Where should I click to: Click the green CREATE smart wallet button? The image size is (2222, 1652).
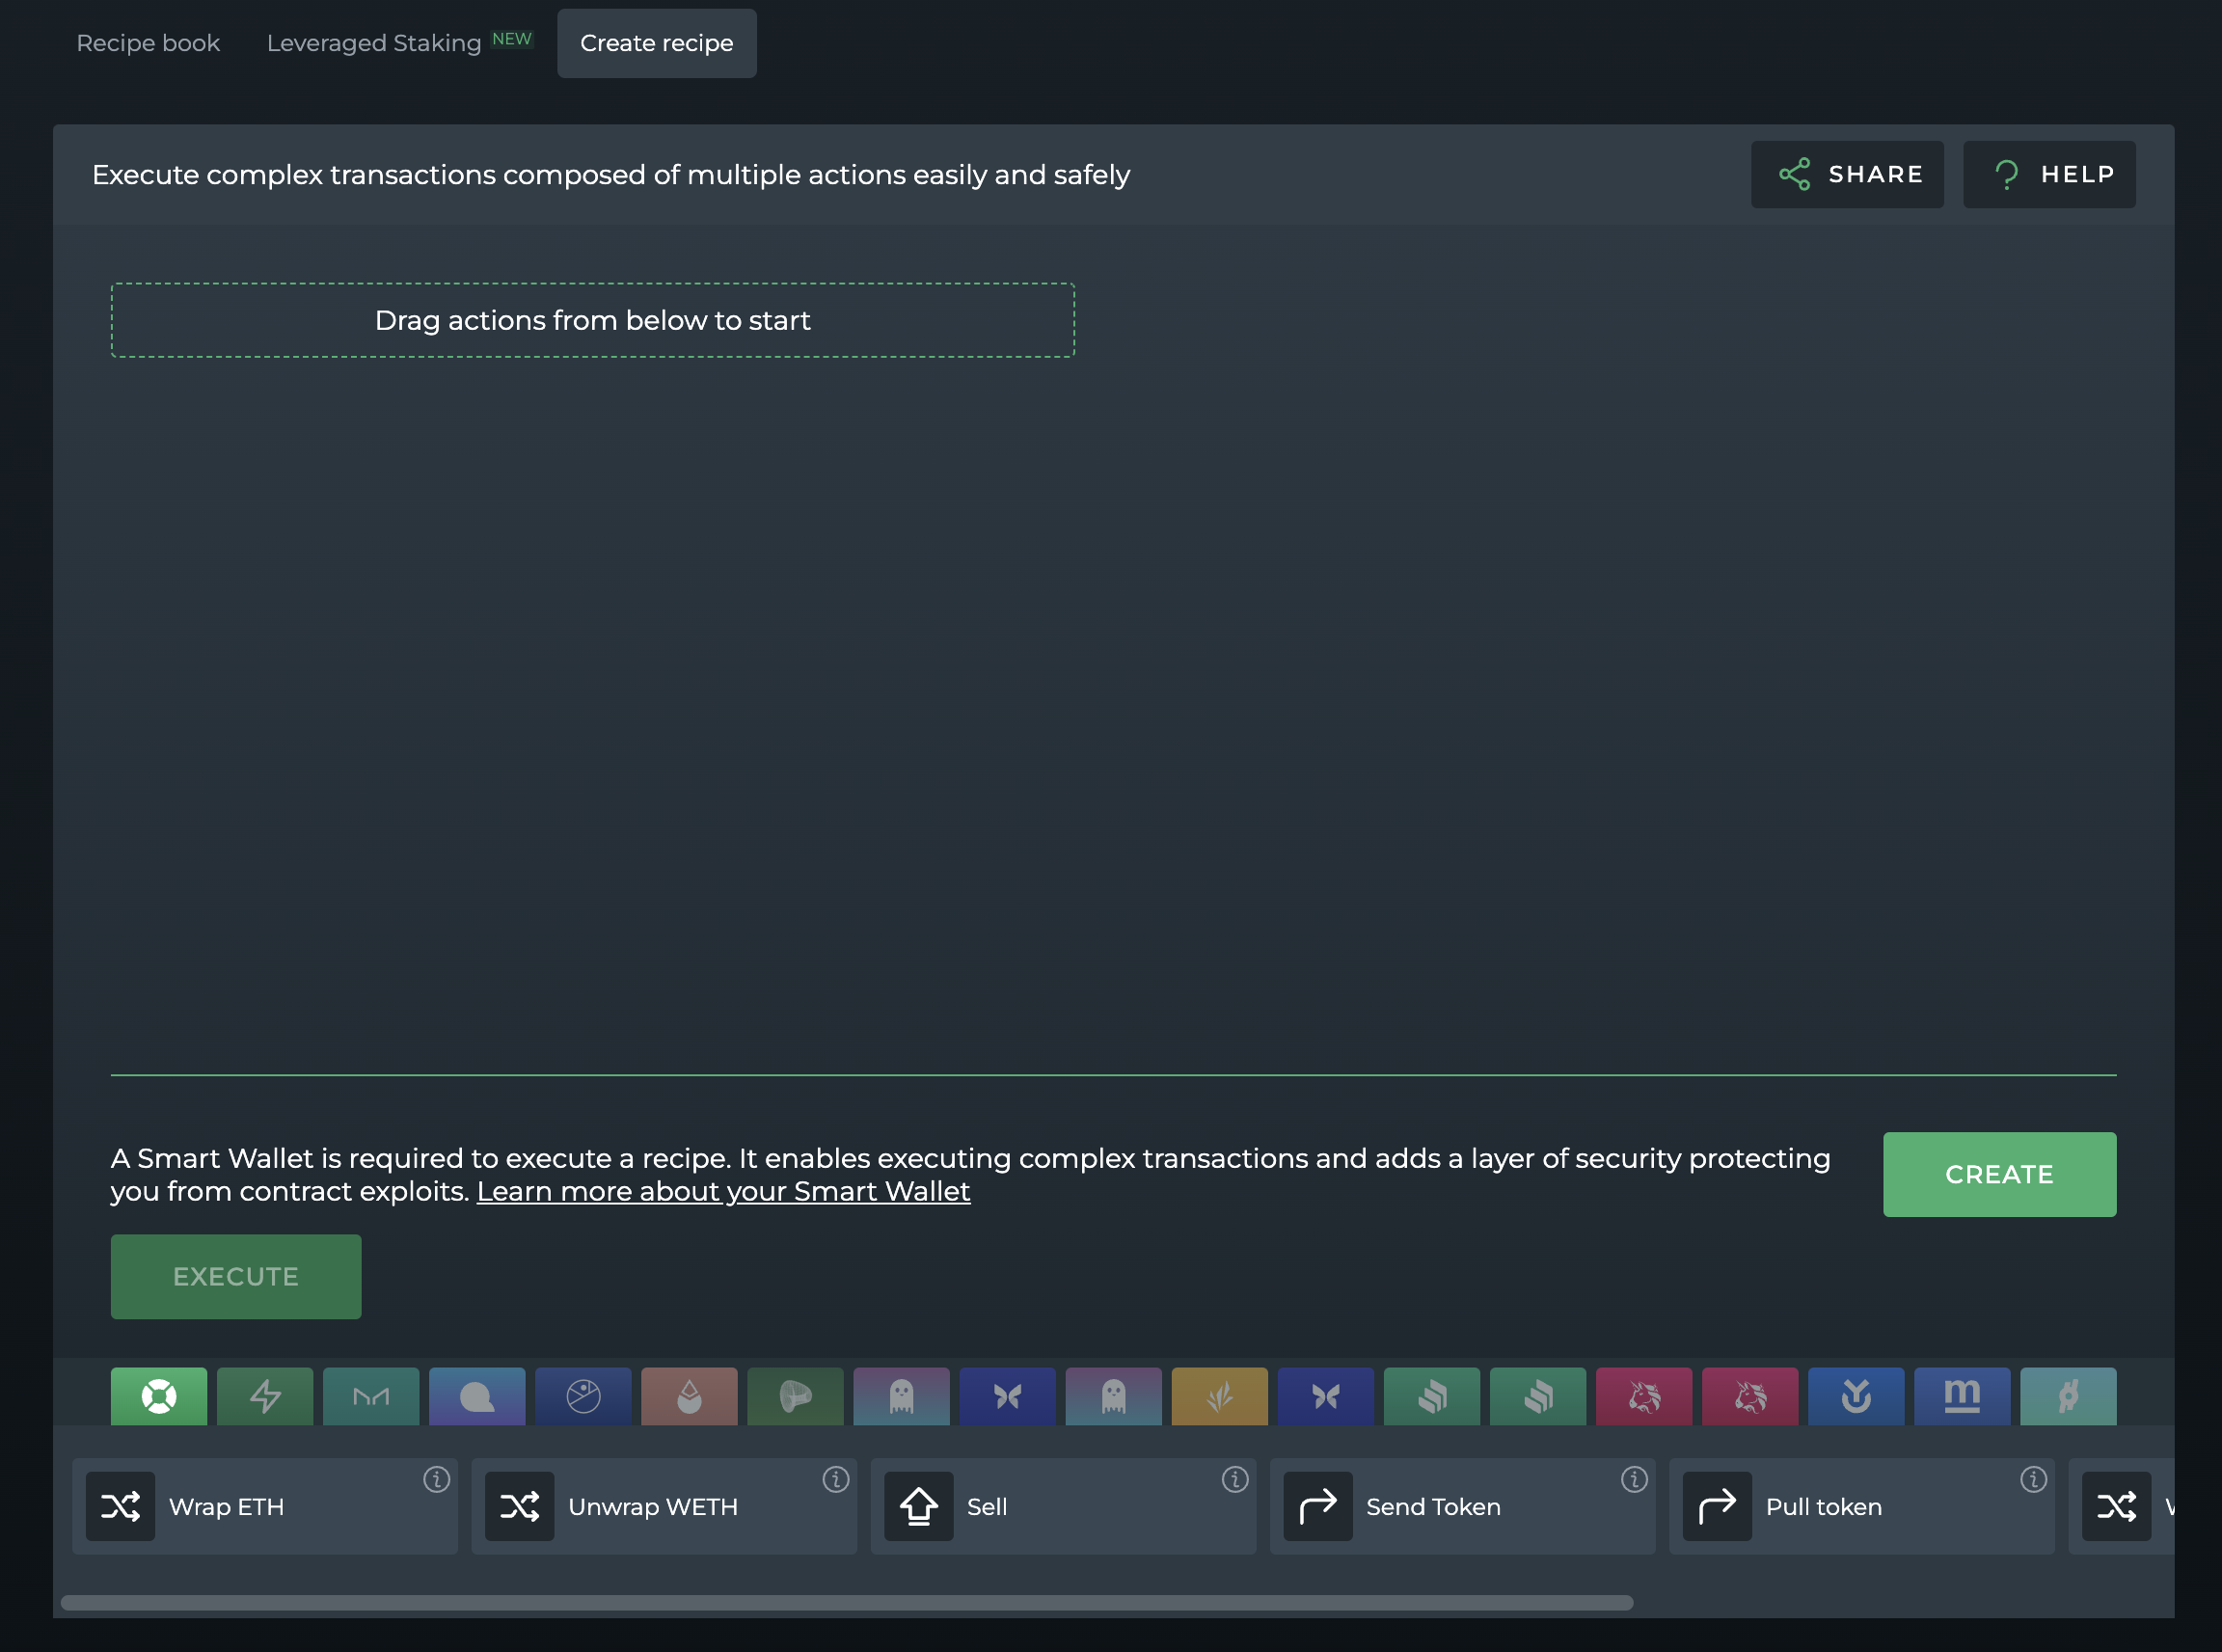tap(1999, 1174)
